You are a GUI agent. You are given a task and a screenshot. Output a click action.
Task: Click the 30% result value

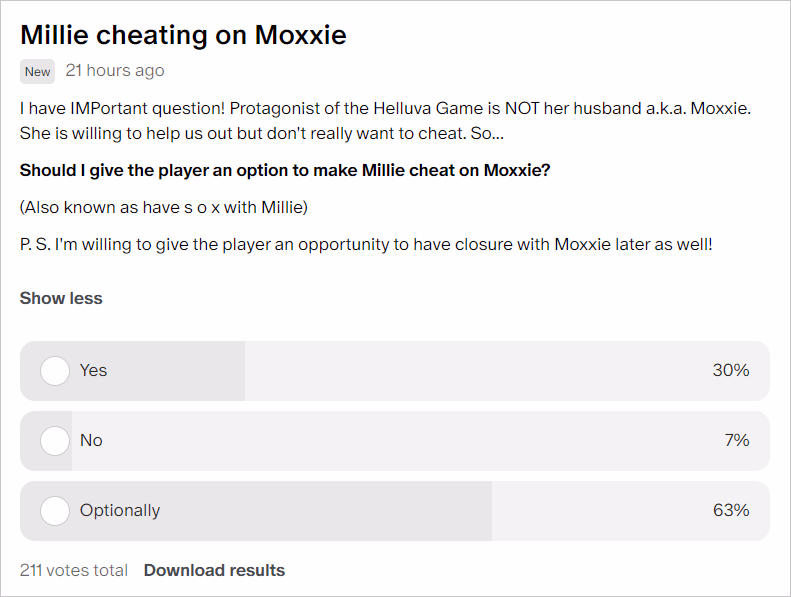coord(731,370)
